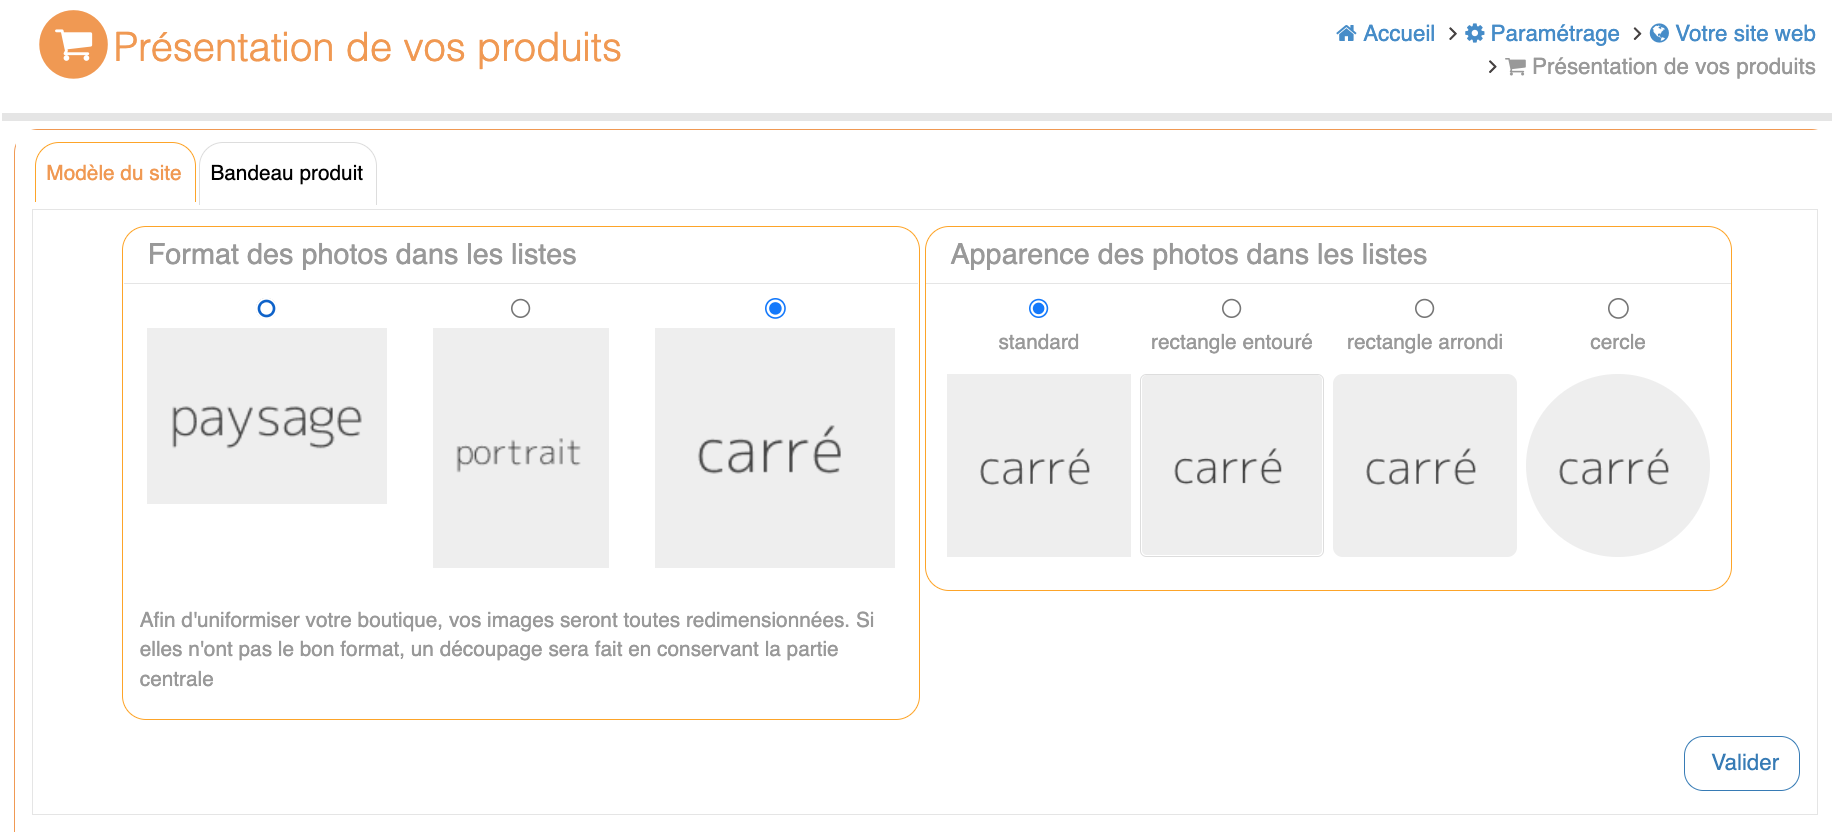Click the portrait preview thumbnail
The height and width of the screenshot is (832, 1832).
pos(520,448)
